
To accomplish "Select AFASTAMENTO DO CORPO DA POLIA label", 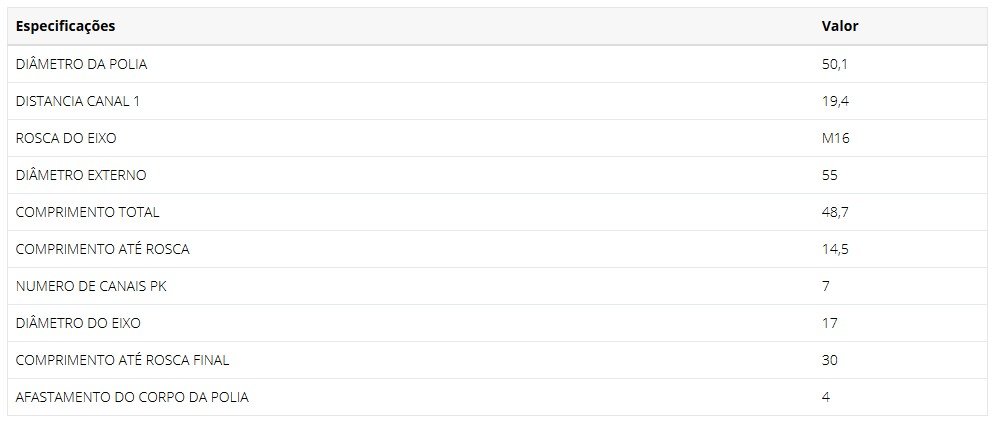I will point(132,397).
